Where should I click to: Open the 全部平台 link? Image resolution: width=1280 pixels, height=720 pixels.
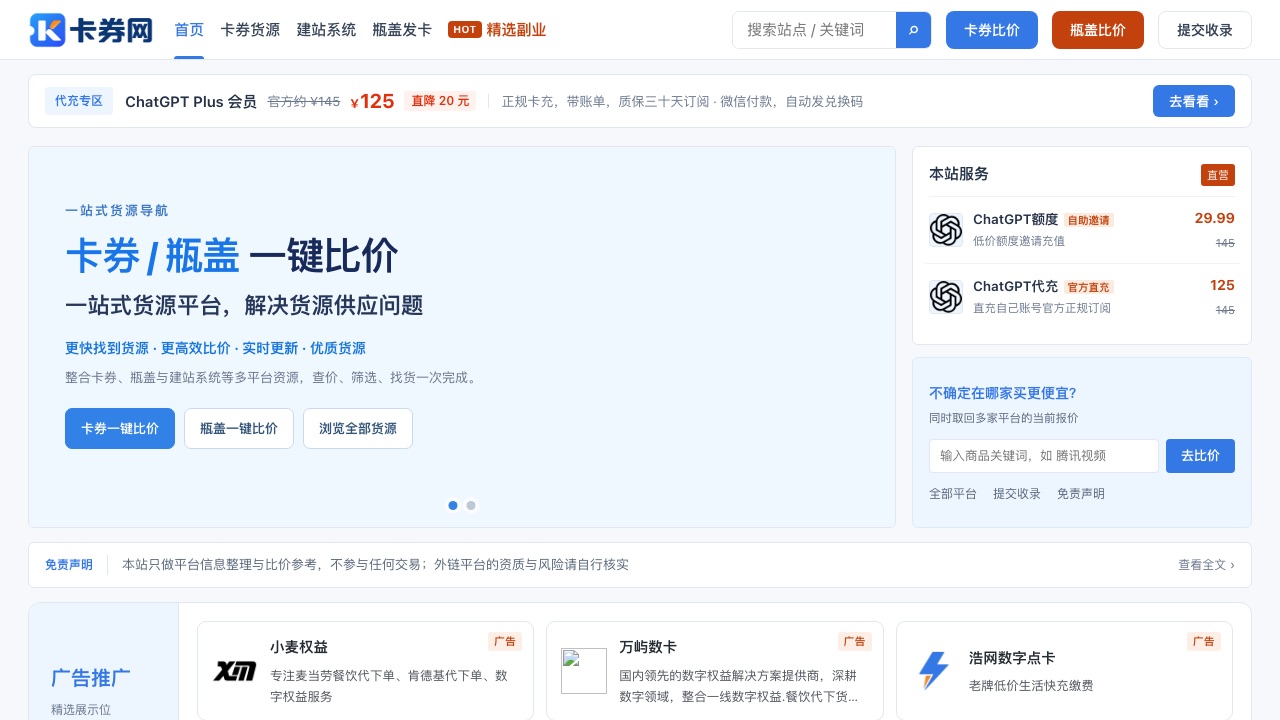tap(953, 494)
